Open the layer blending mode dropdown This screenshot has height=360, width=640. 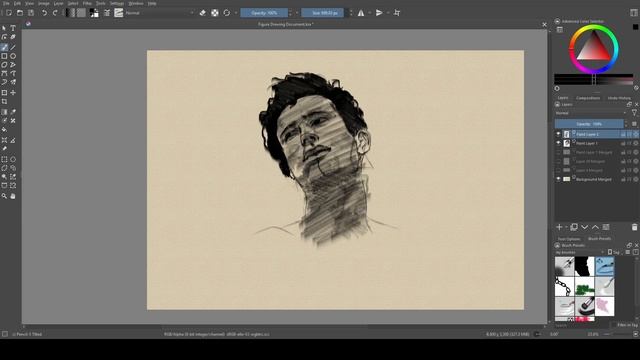point(591,113)
